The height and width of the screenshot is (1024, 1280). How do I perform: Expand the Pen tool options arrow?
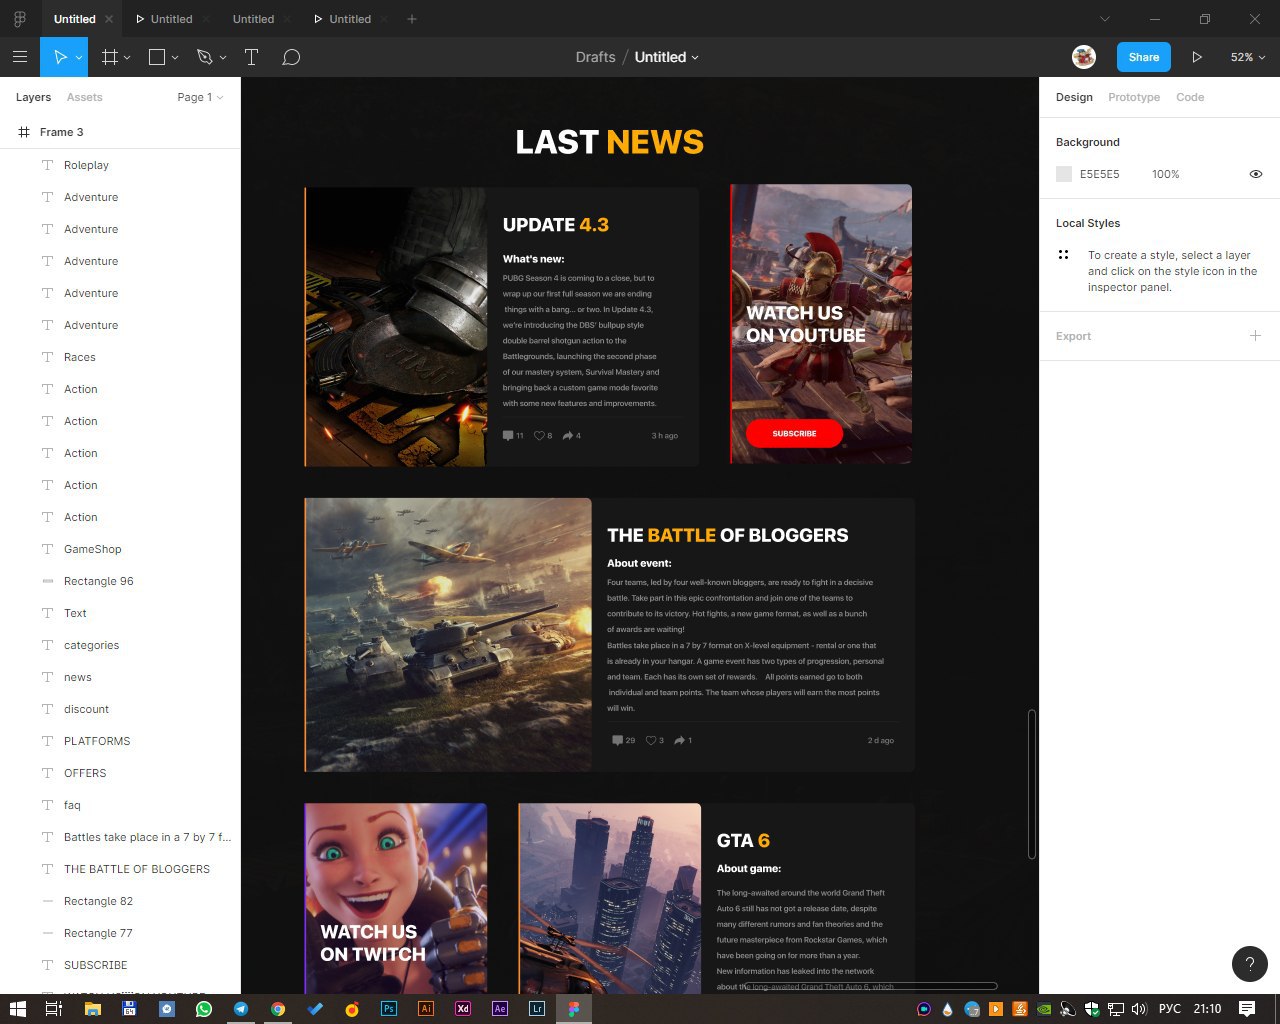[x=223, y=58]
